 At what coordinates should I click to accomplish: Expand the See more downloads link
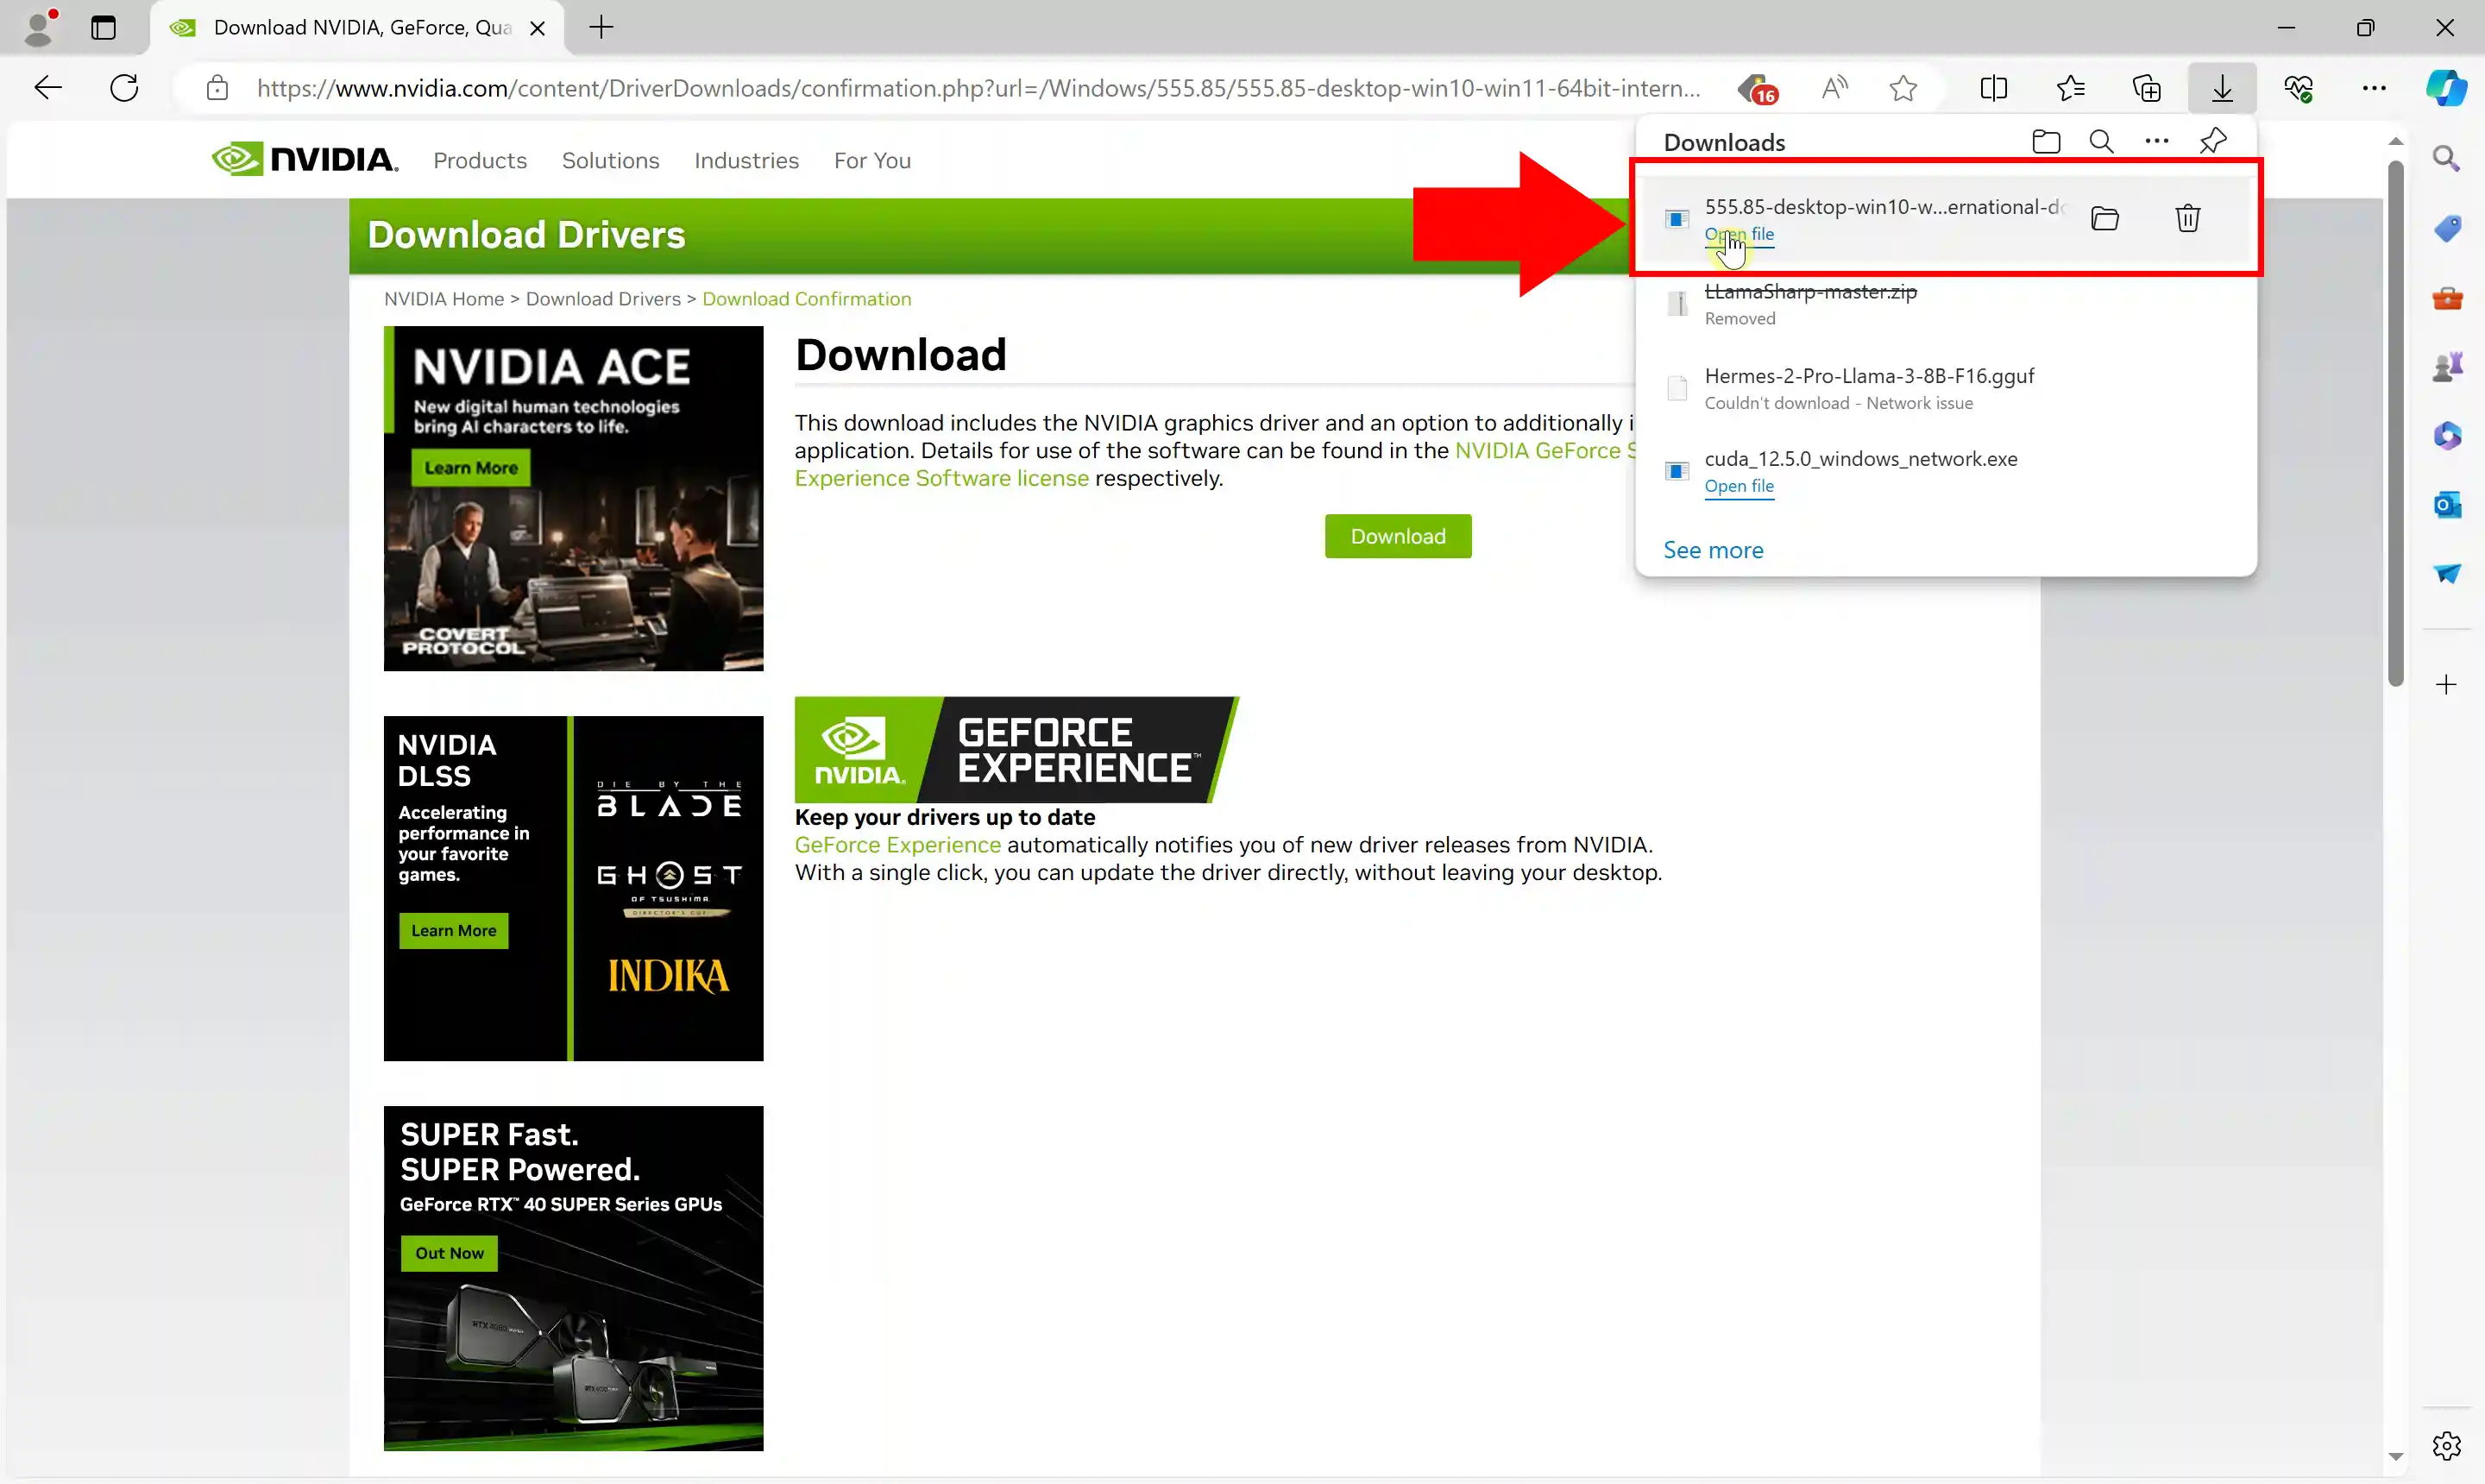[x=1714, y=550]
